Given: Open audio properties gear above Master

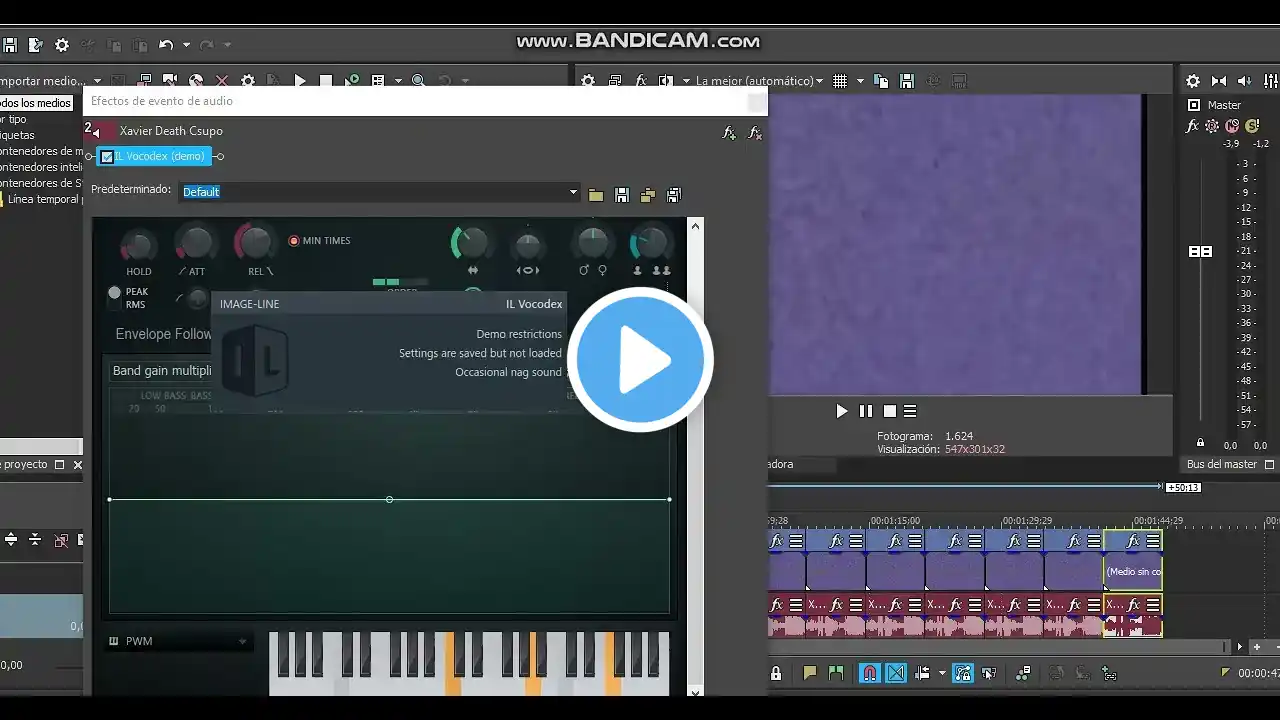Looking at the screenshot, I should pyautogui.click(x=1193, y=81).
